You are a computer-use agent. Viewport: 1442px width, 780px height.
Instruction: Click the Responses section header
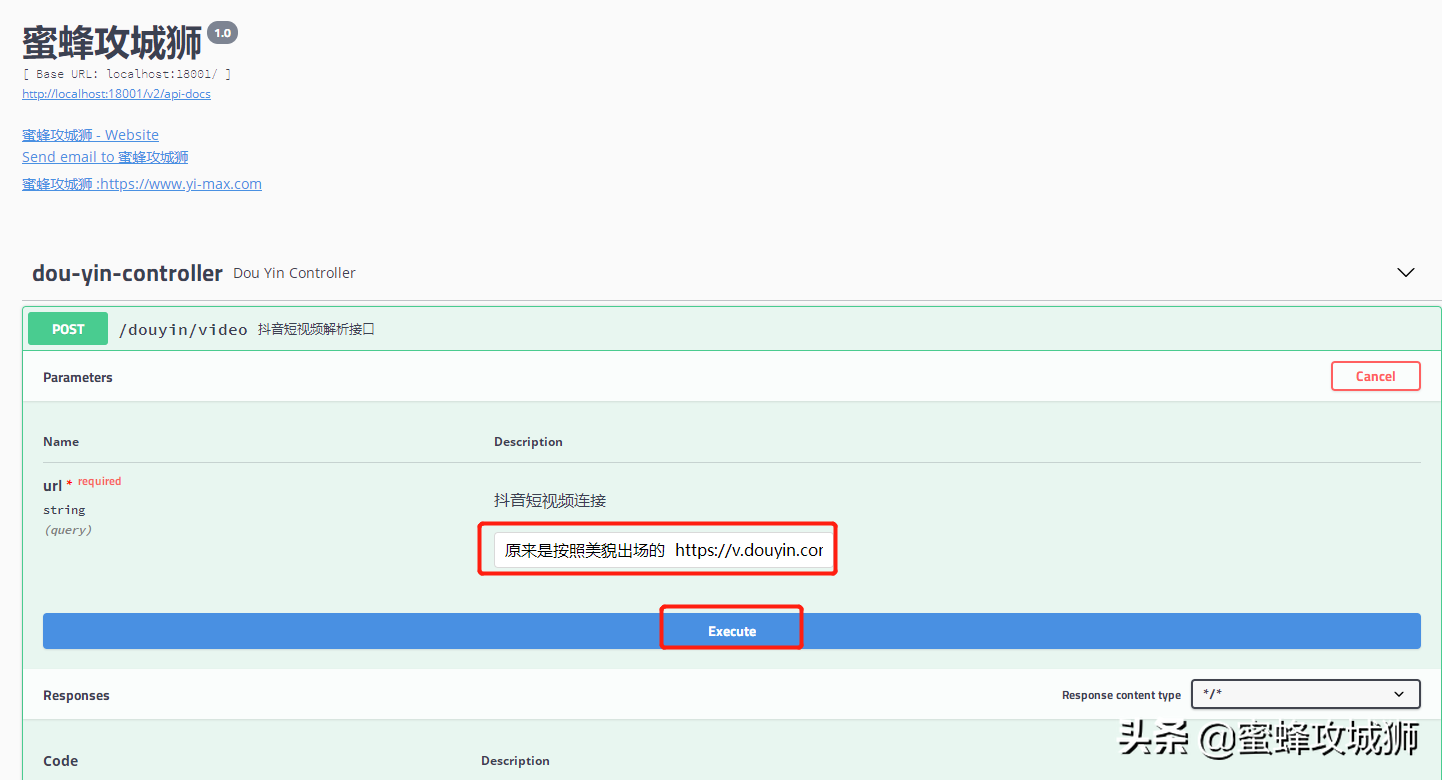click(x=76, y=695)
